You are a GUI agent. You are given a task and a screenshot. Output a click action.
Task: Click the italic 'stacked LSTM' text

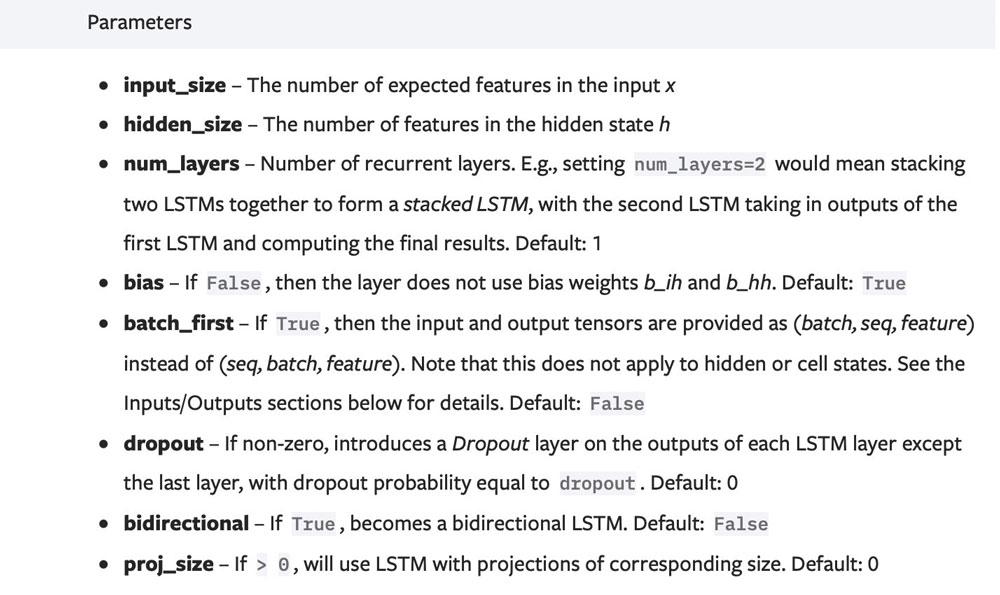coord(466,204)
